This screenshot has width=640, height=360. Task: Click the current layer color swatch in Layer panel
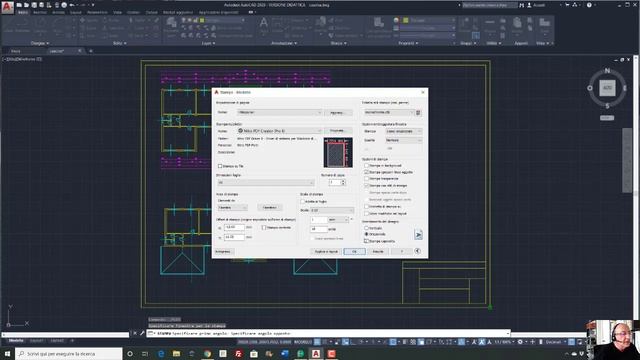point(202,20)
